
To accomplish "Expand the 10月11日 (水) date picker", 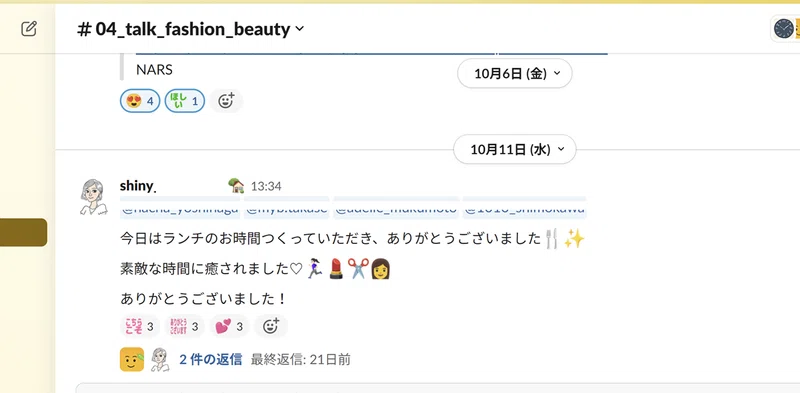I will click(x=515, y=149).
